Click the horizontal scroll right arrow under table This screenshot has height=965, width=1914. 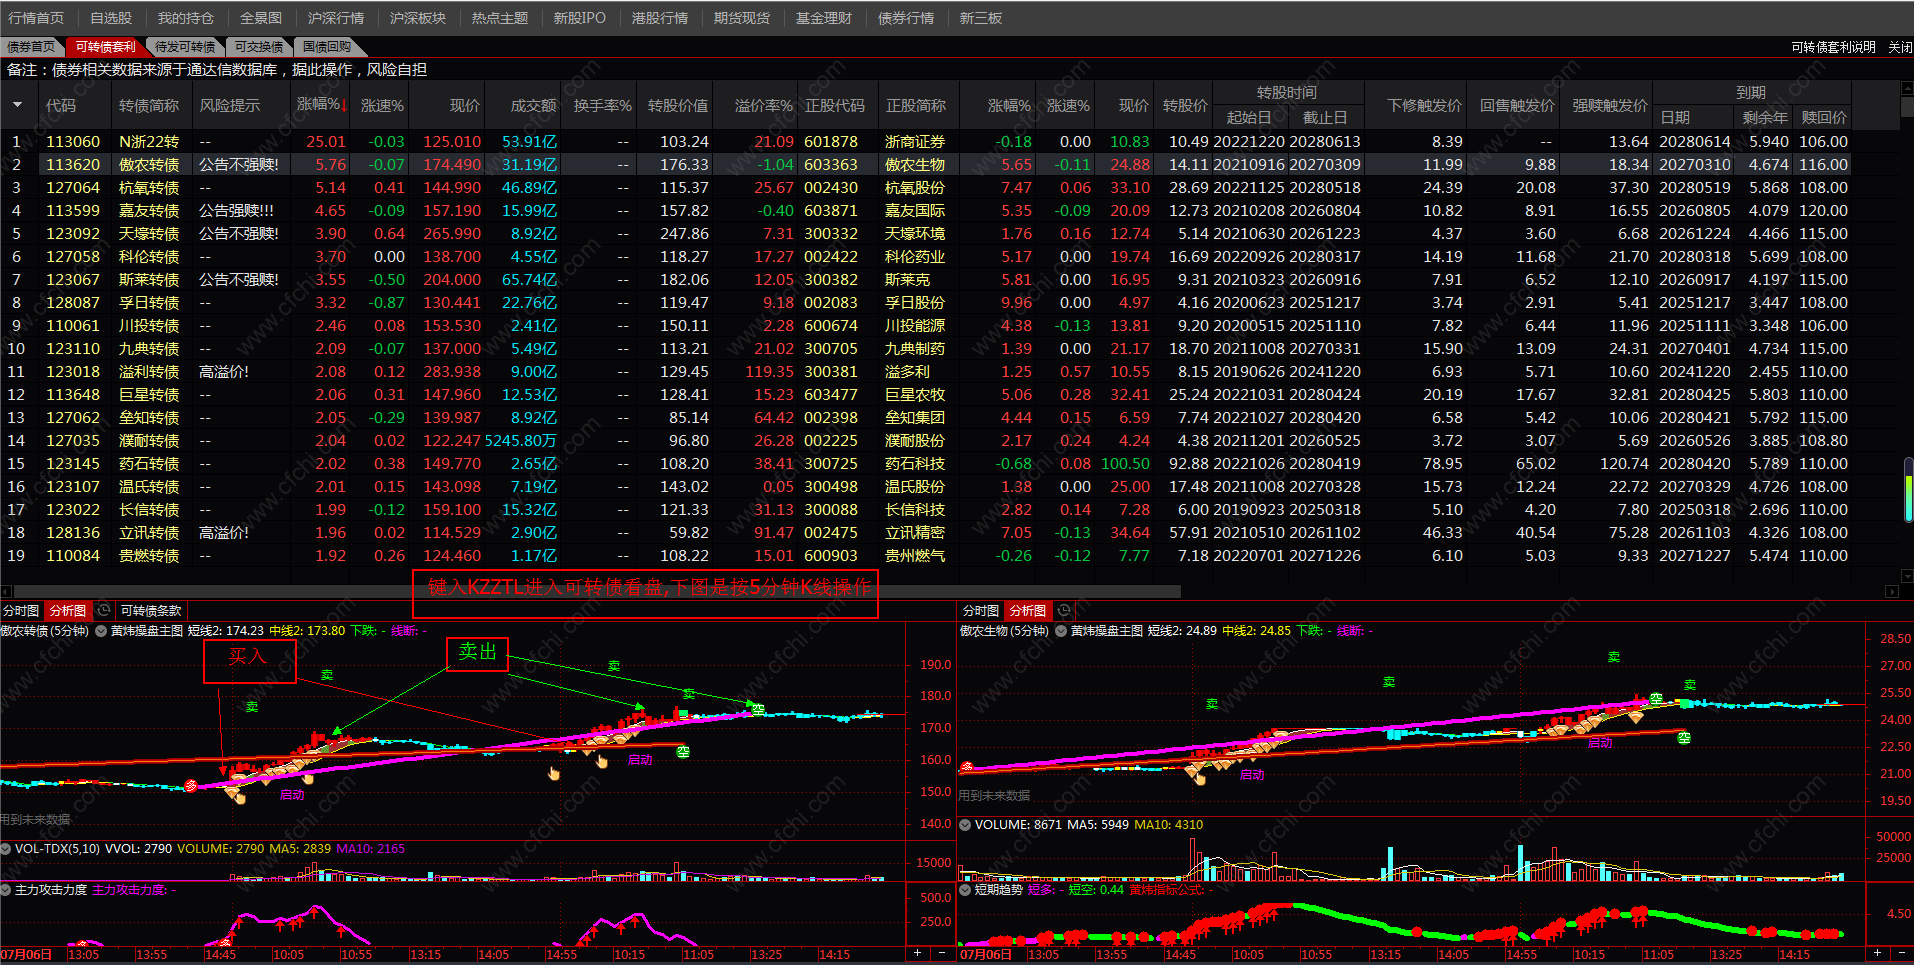[x=1891, y=591]
